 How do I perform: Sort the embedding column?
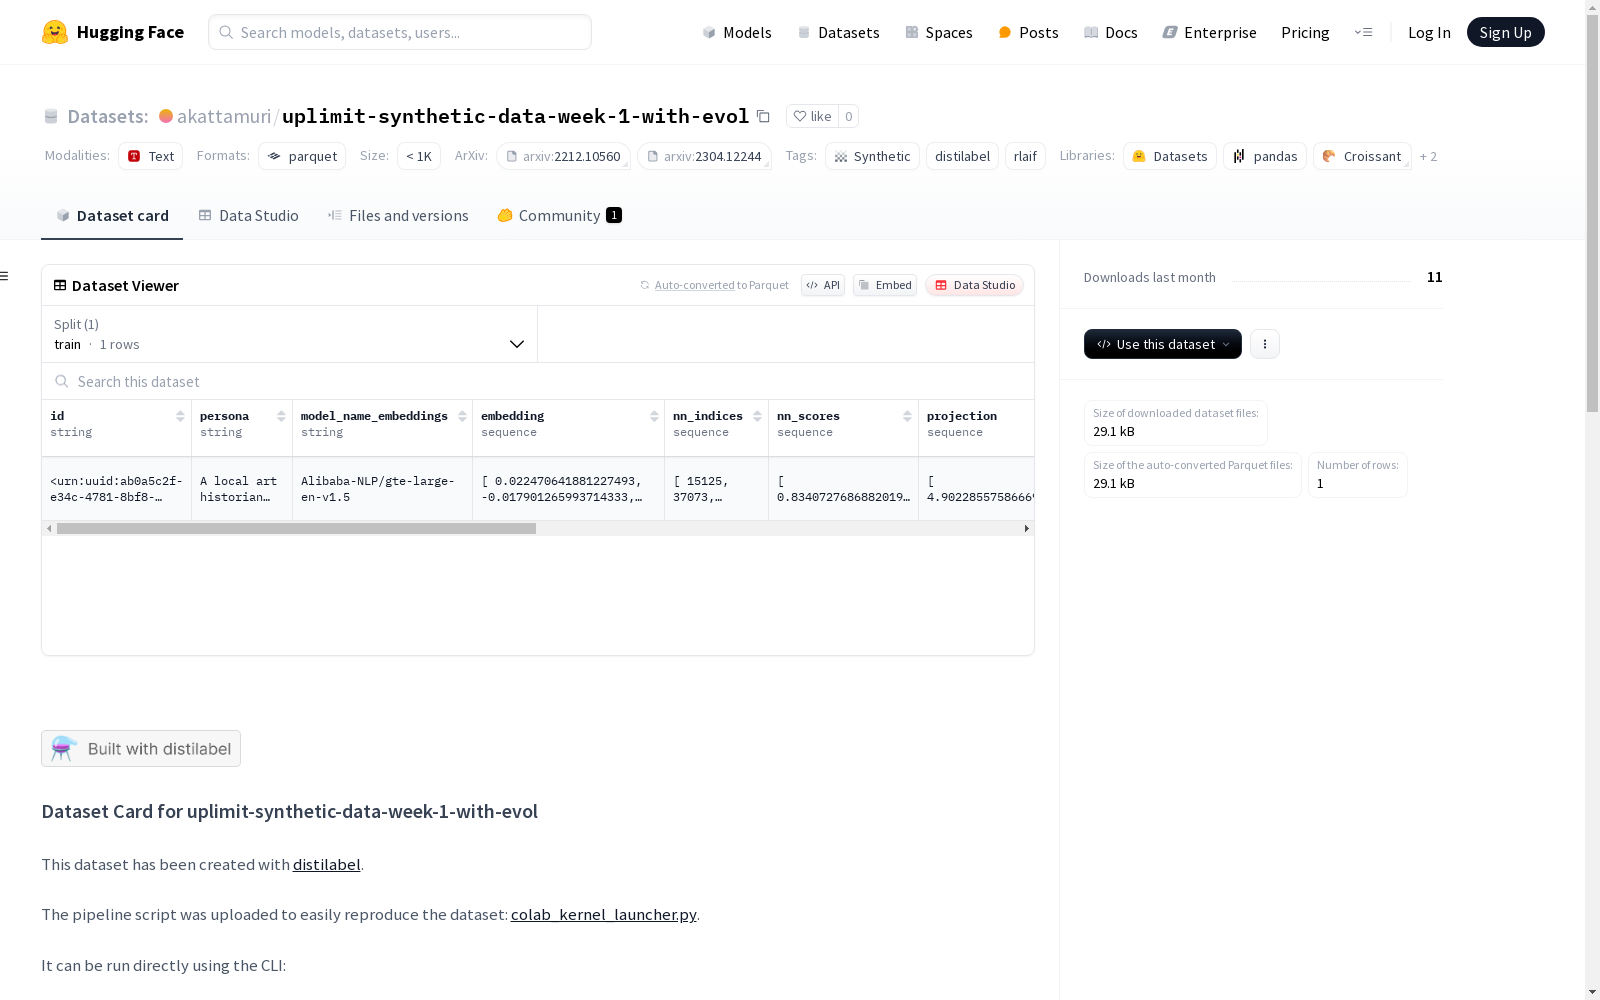pyautogui.click(x=654, y=416)
